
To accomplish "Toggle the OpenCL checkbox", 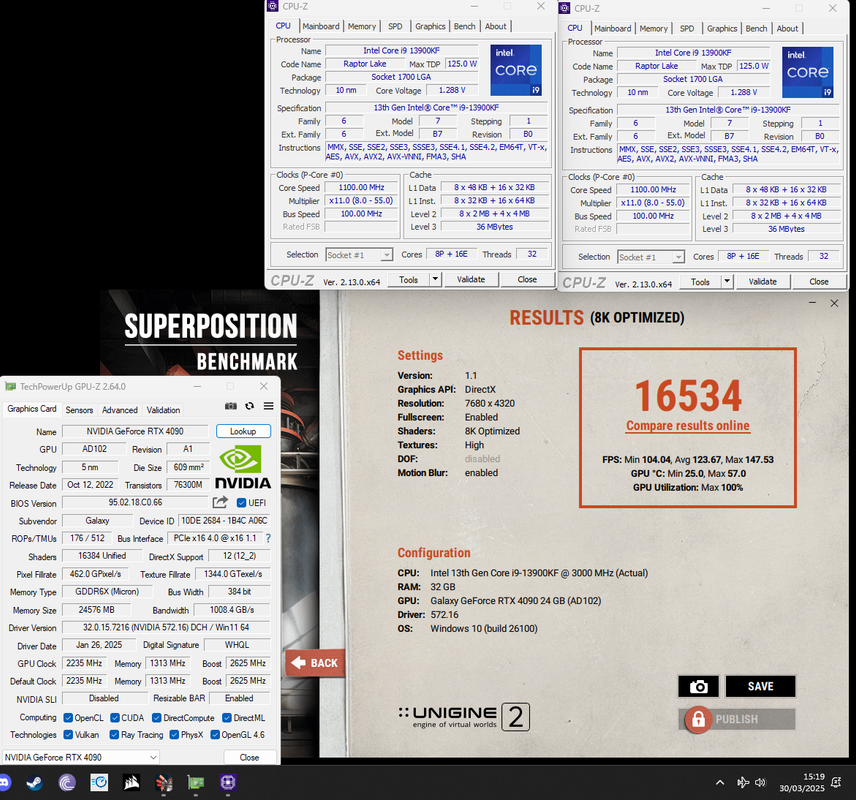I will click(68, 718).
